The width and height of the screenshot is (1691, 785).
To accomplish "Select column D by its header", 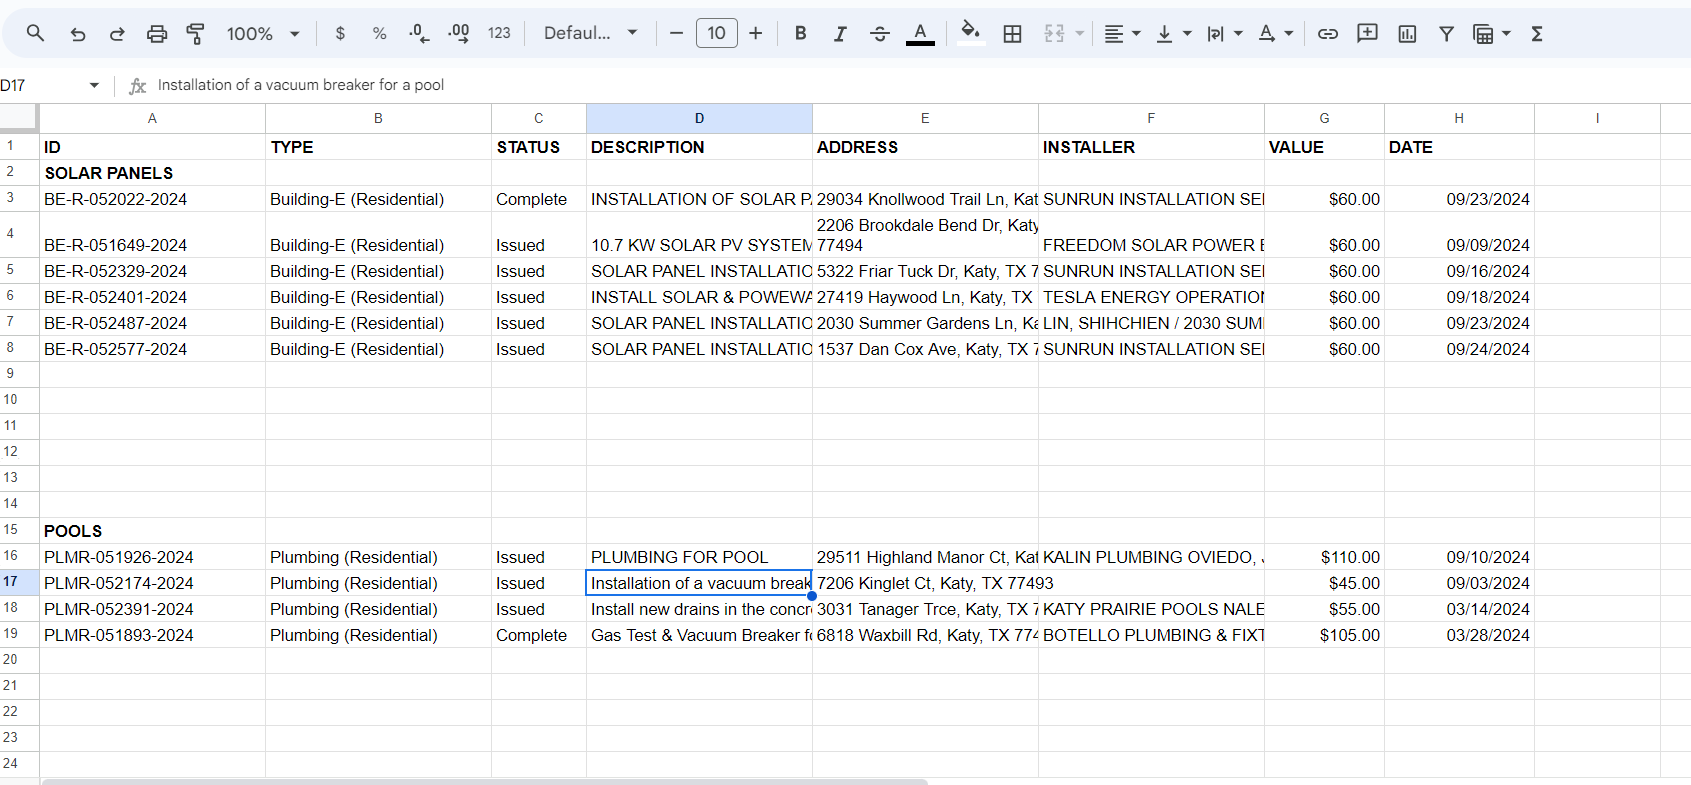I will point(699,118).
